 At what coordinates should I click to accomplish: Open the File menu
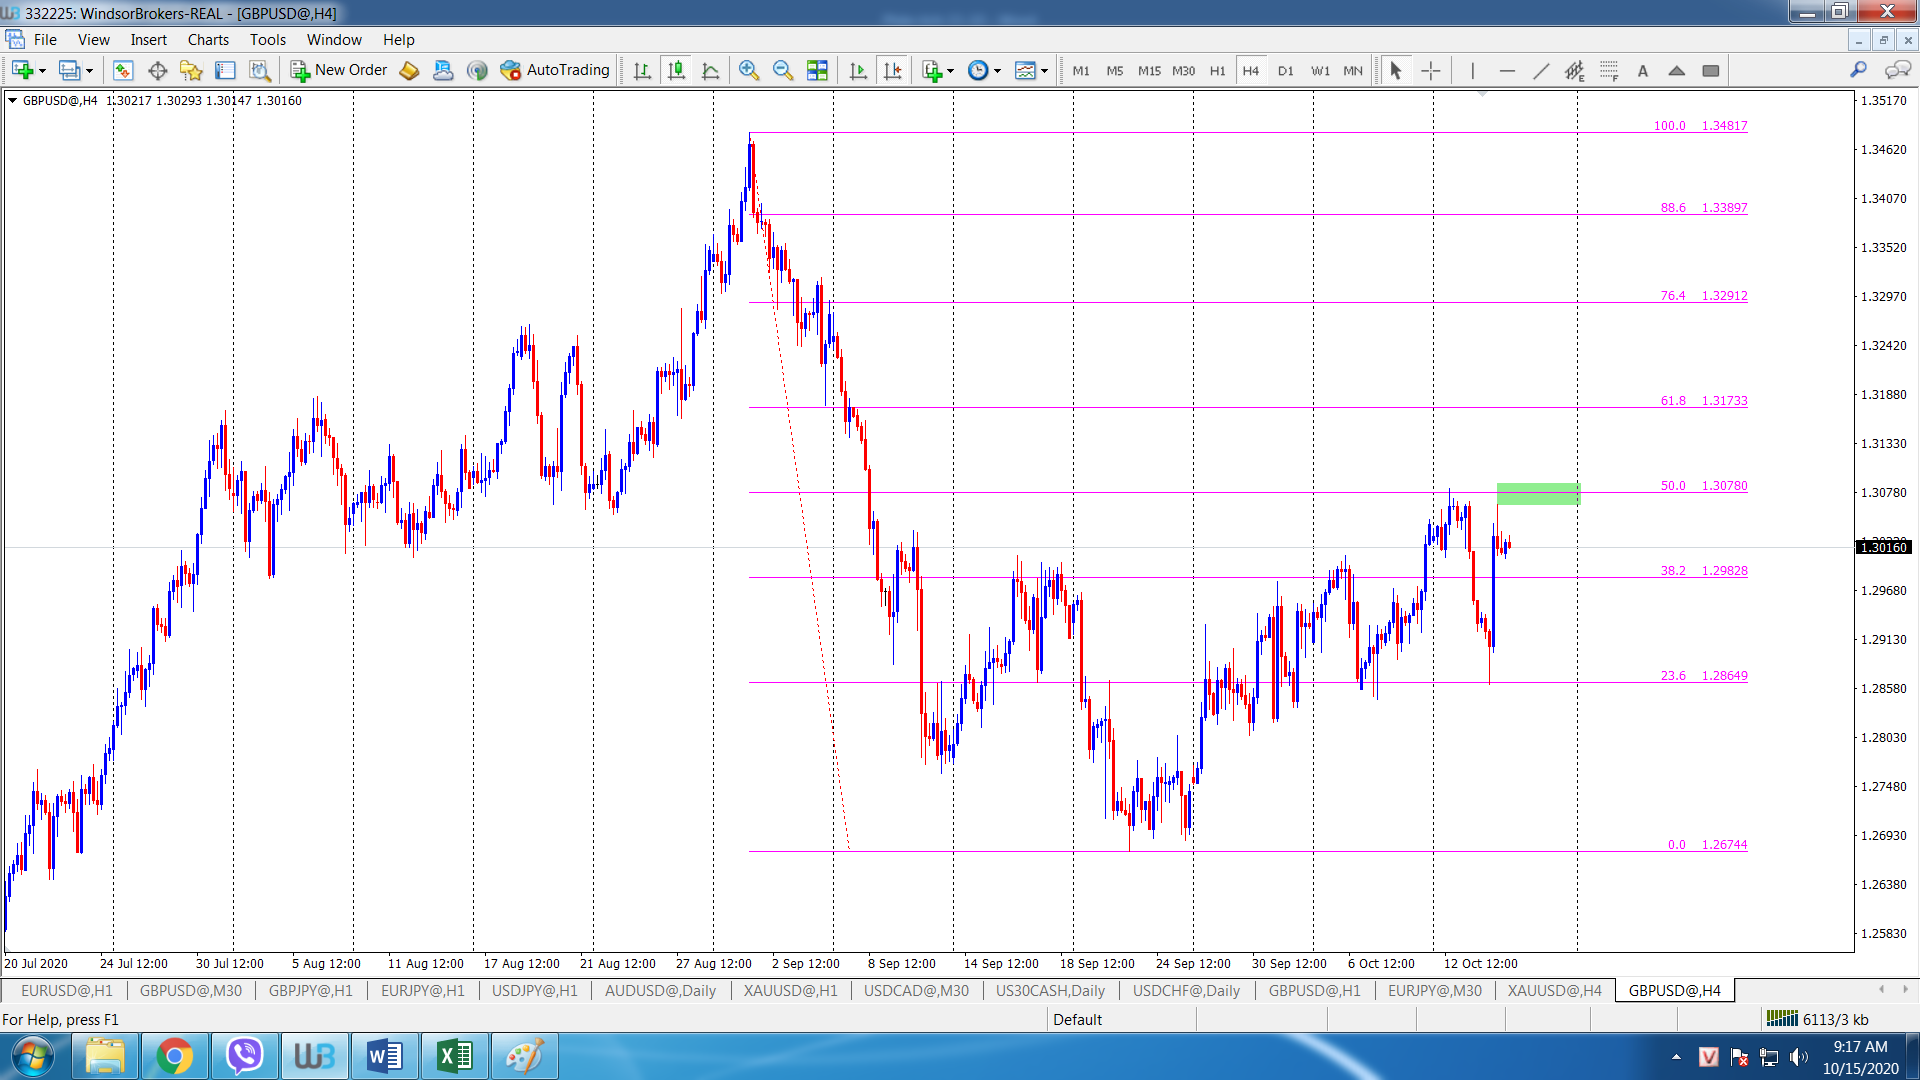45,40
